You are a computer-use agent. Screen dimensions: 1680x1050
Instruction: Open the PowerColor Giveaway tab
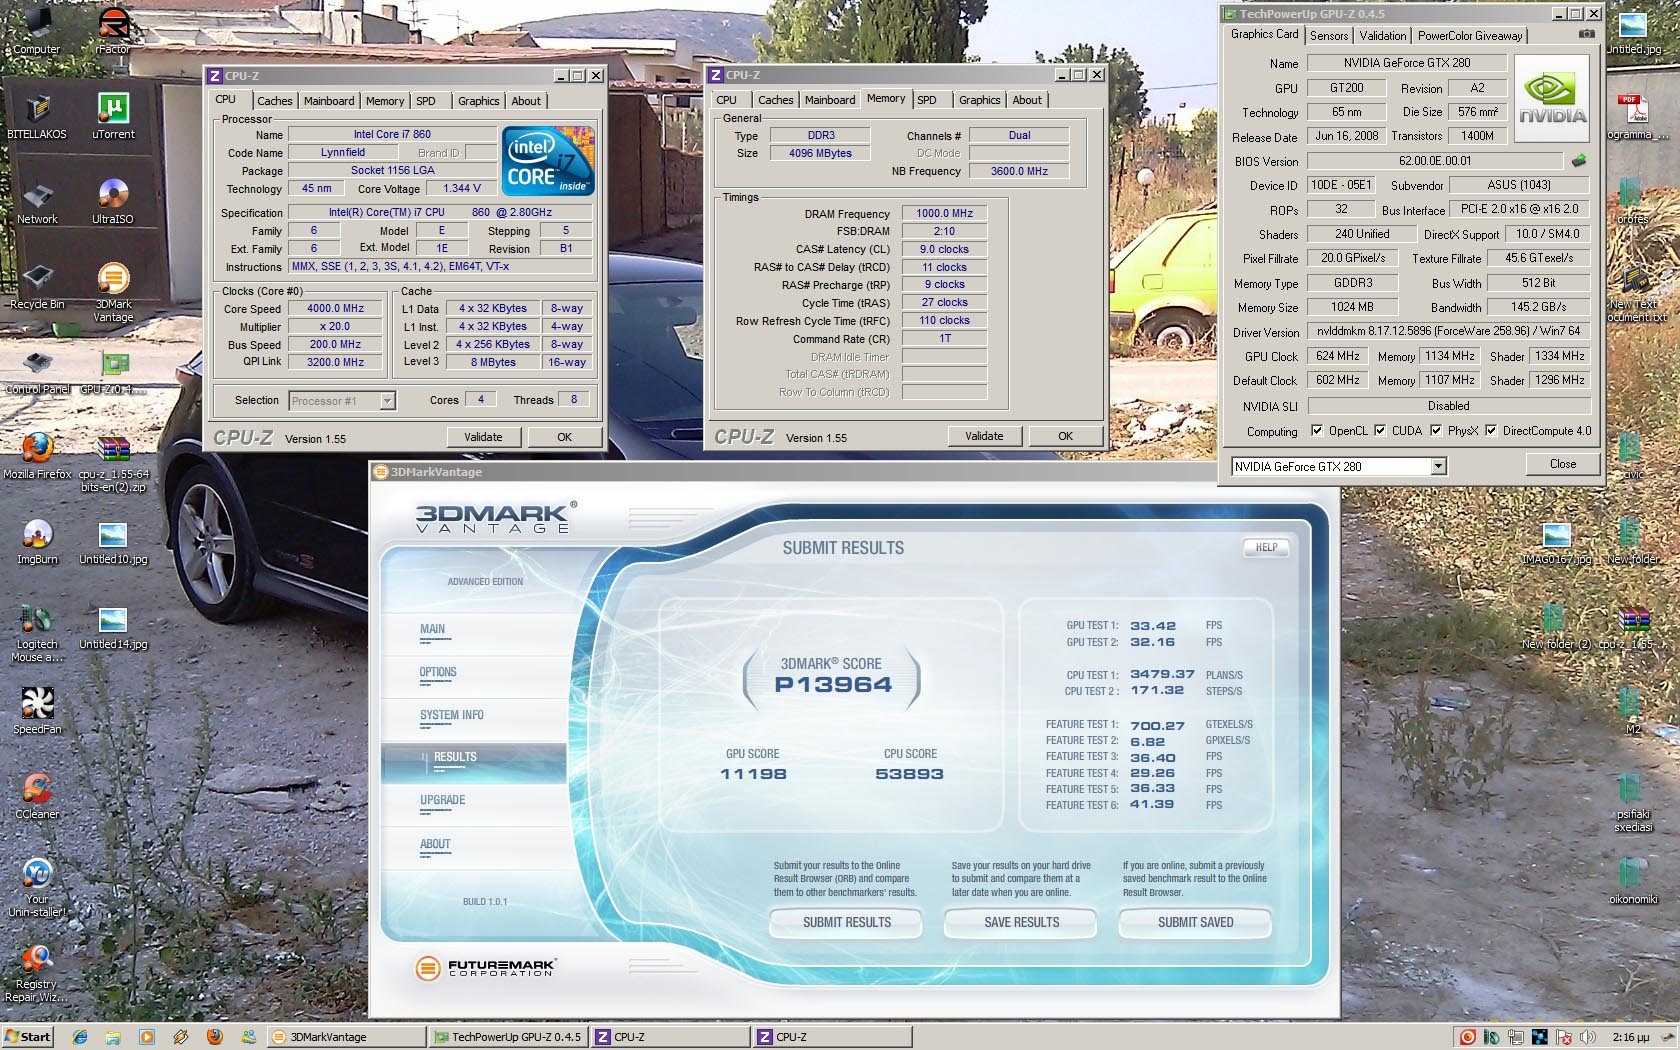pyautogui.click(x=1470, y=35)
